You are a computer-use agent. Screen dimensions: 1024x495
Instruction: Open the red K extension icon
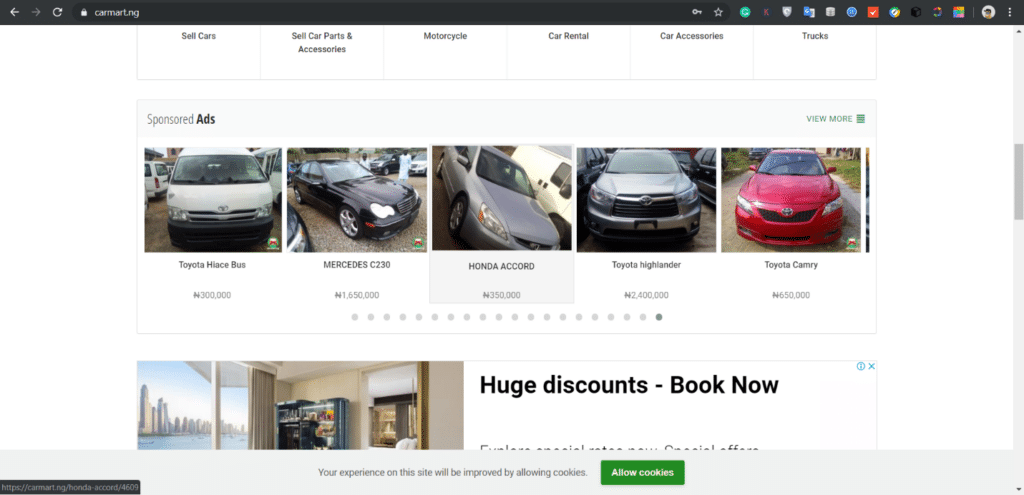pos(766,12)
